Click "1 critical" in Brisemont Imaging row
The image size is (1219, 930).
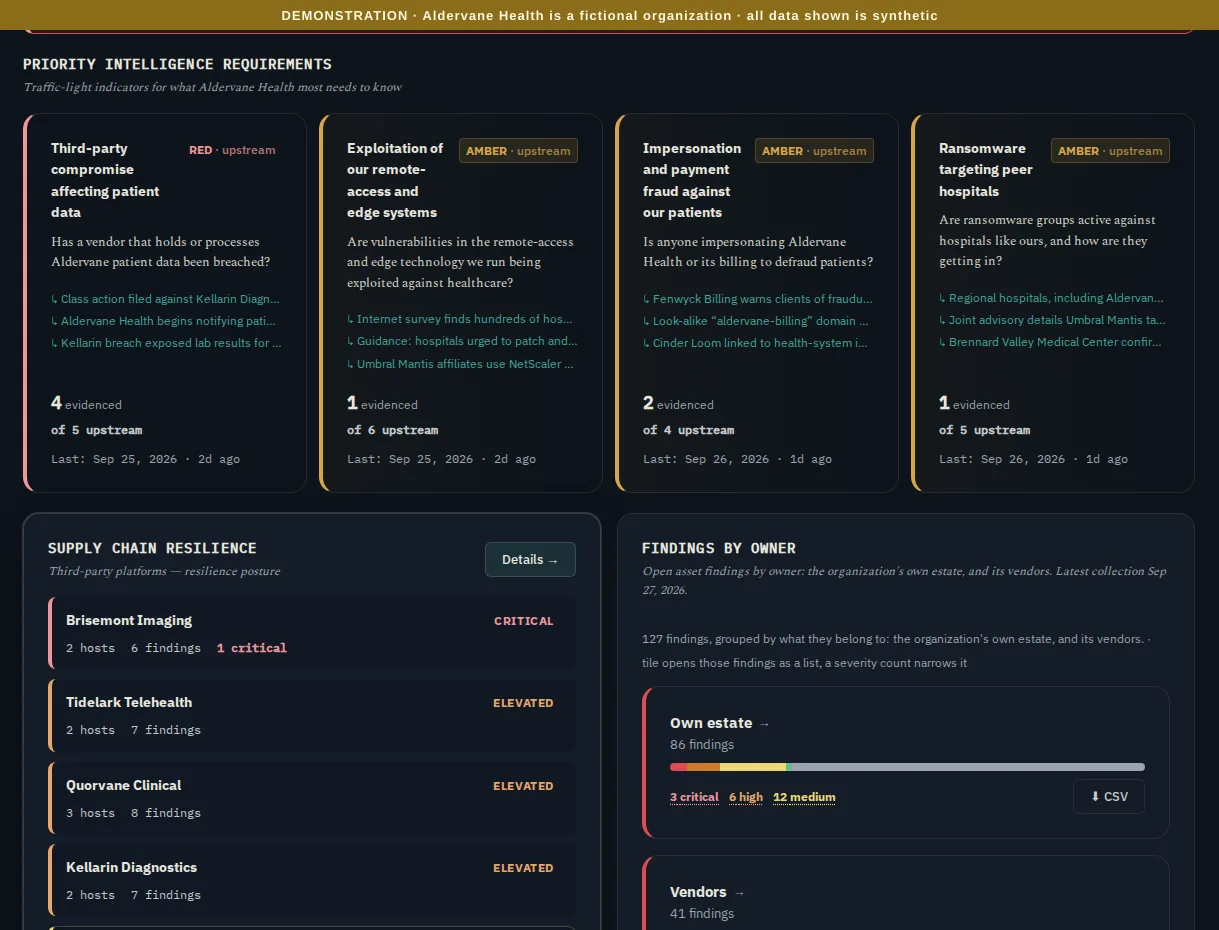coord(252,648)
